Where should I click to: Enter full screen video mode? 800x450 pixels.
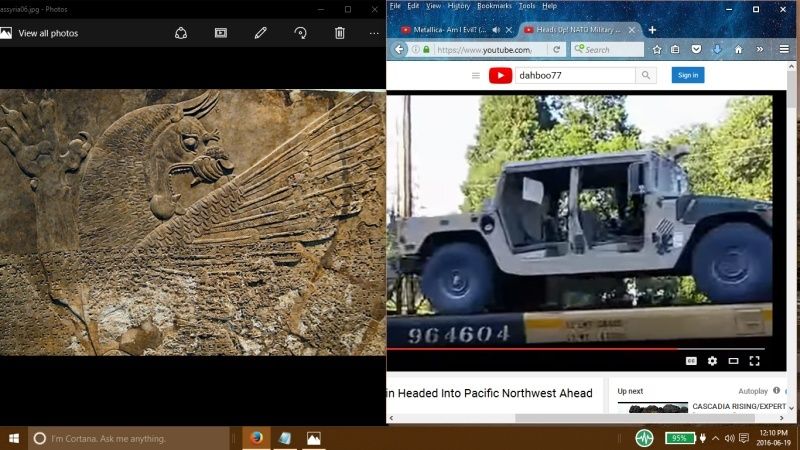coord(754,361)
